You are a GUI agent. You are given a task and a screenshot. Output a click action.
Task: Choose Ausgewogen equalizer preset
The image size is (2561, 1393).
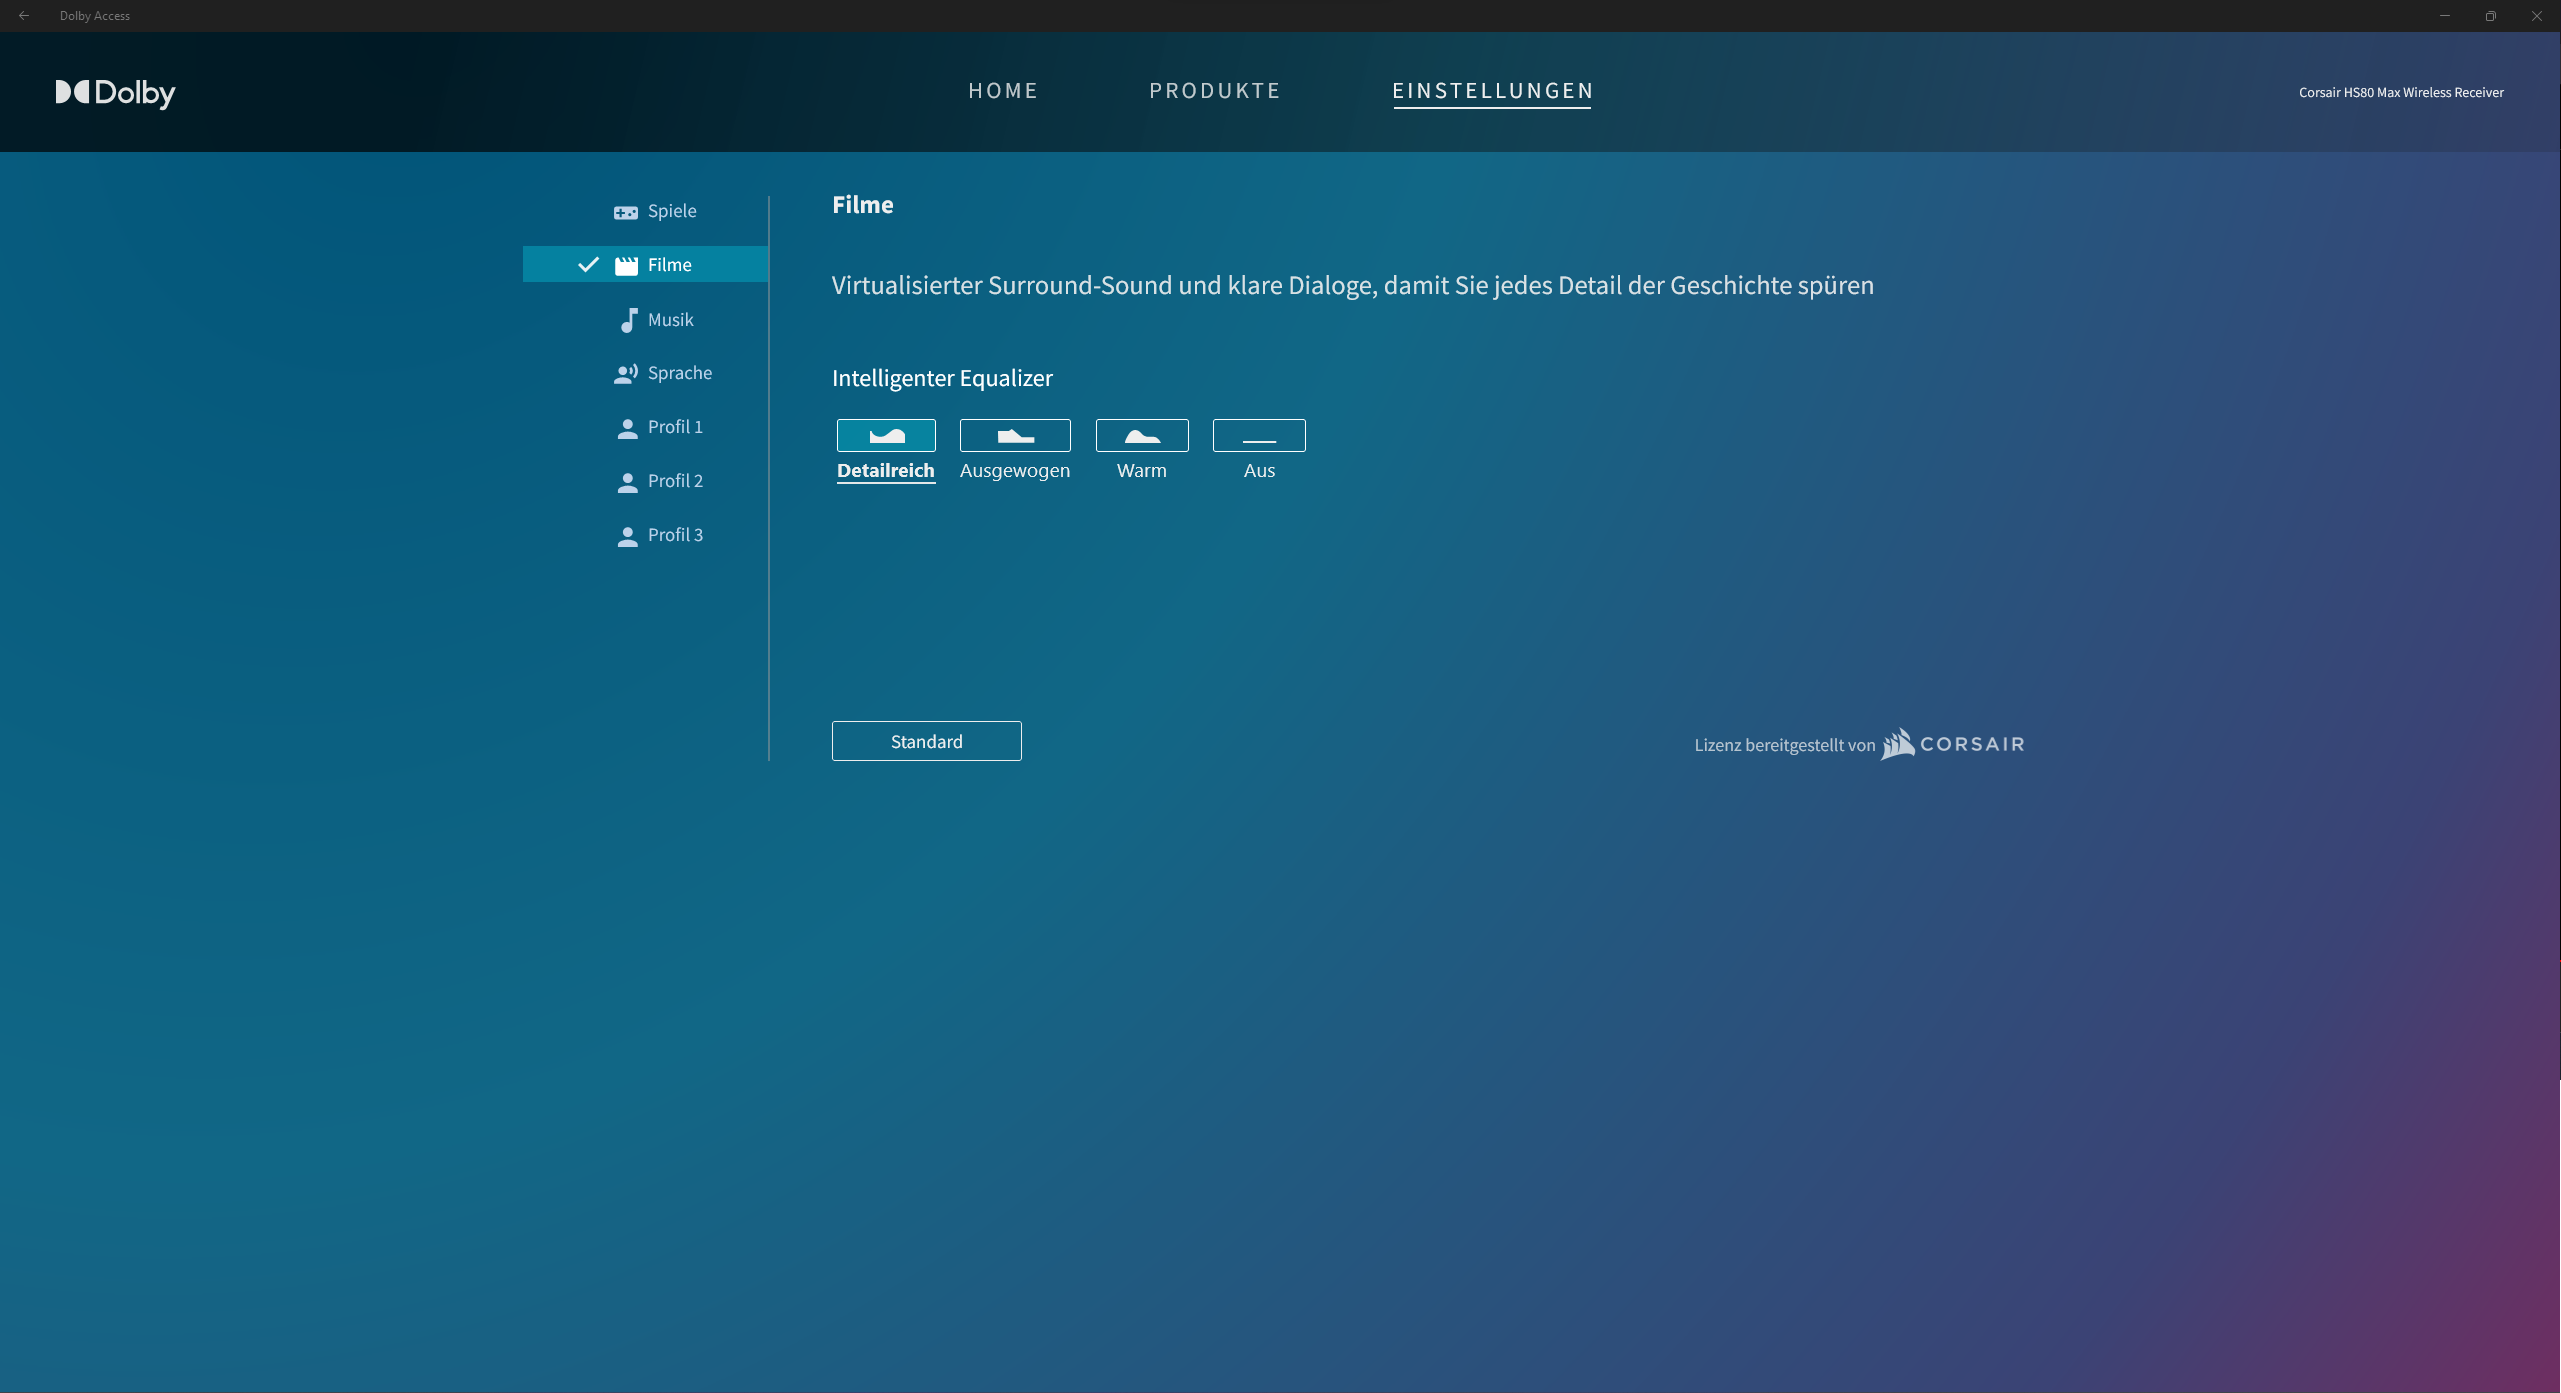1015,436
